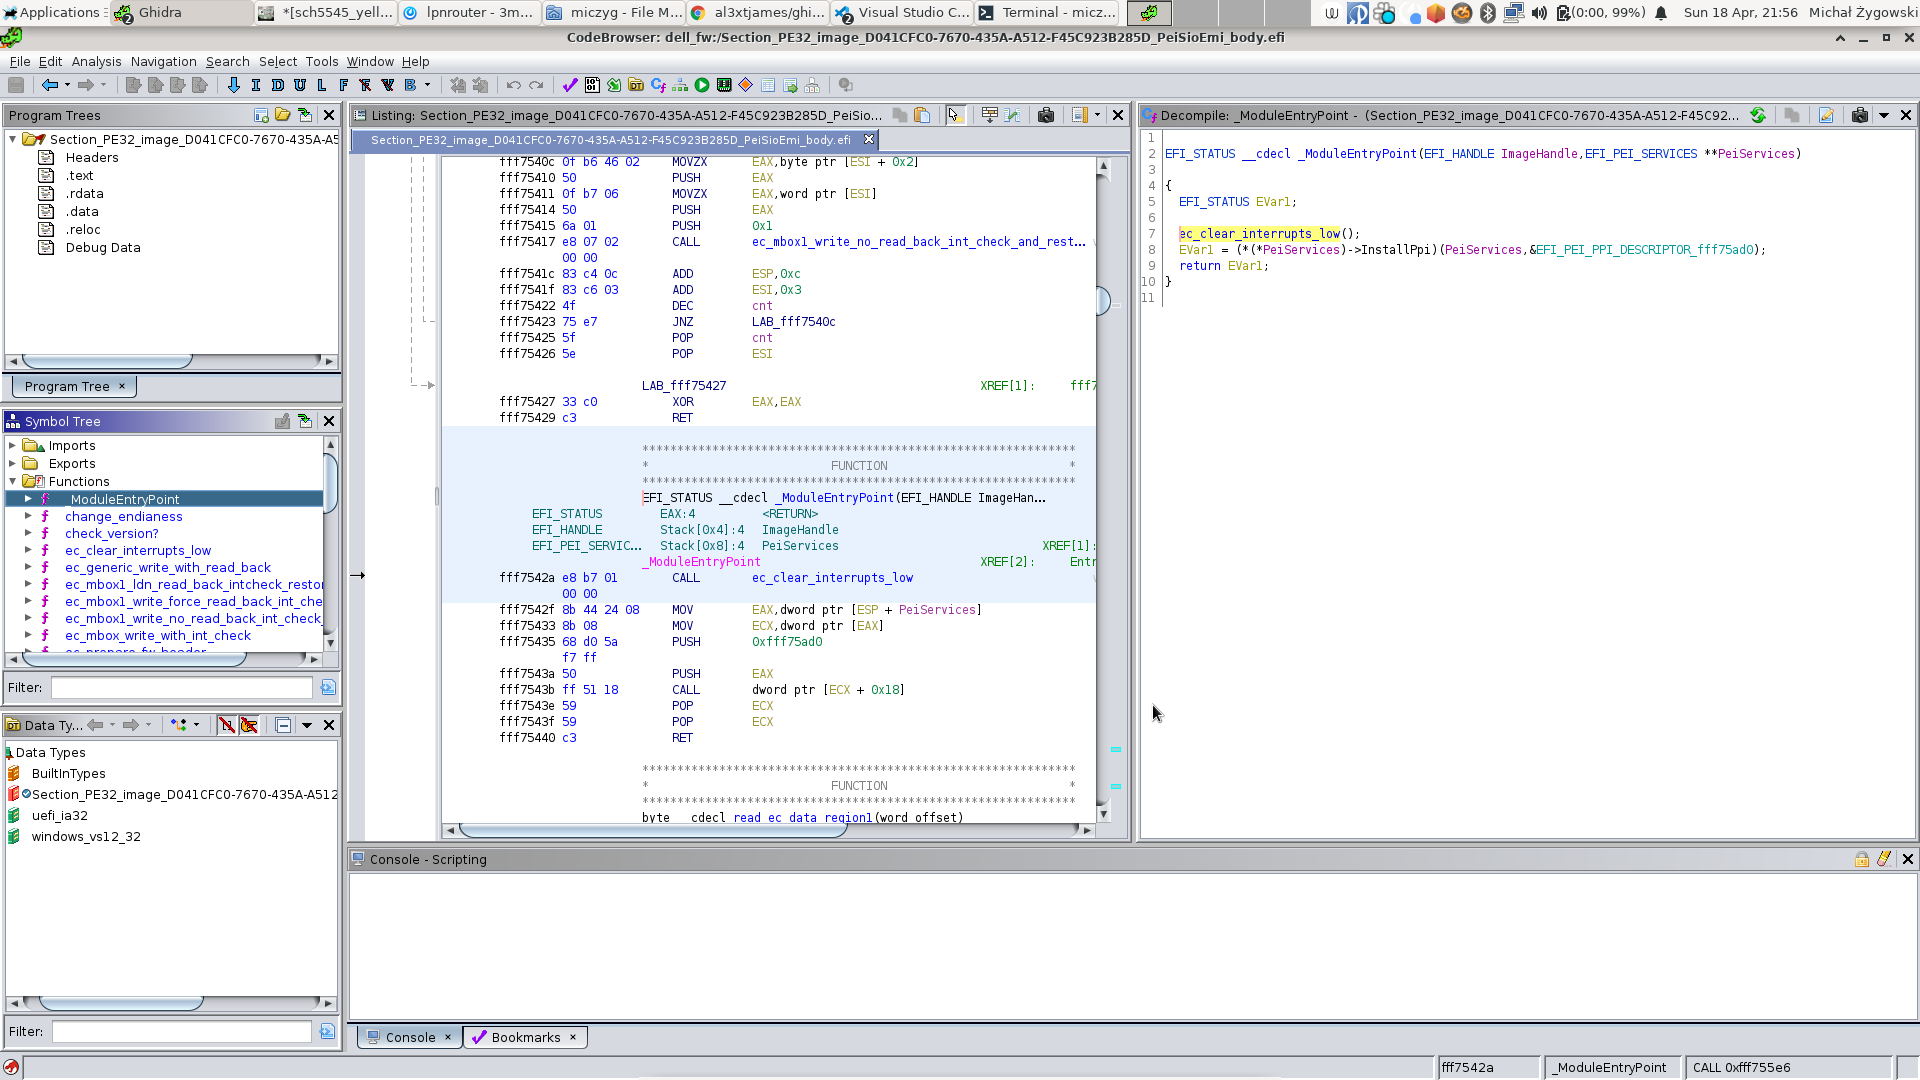The image size is (1920, 1080).
Task: Open program tree folder icon
Action: tap(283, 115)
